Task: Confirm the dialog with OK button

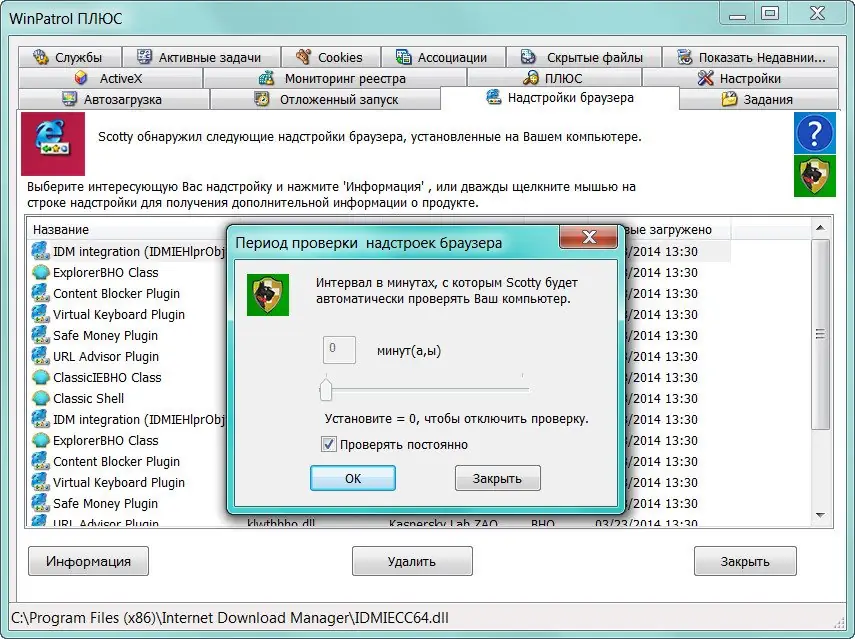Action: [353, 478]
